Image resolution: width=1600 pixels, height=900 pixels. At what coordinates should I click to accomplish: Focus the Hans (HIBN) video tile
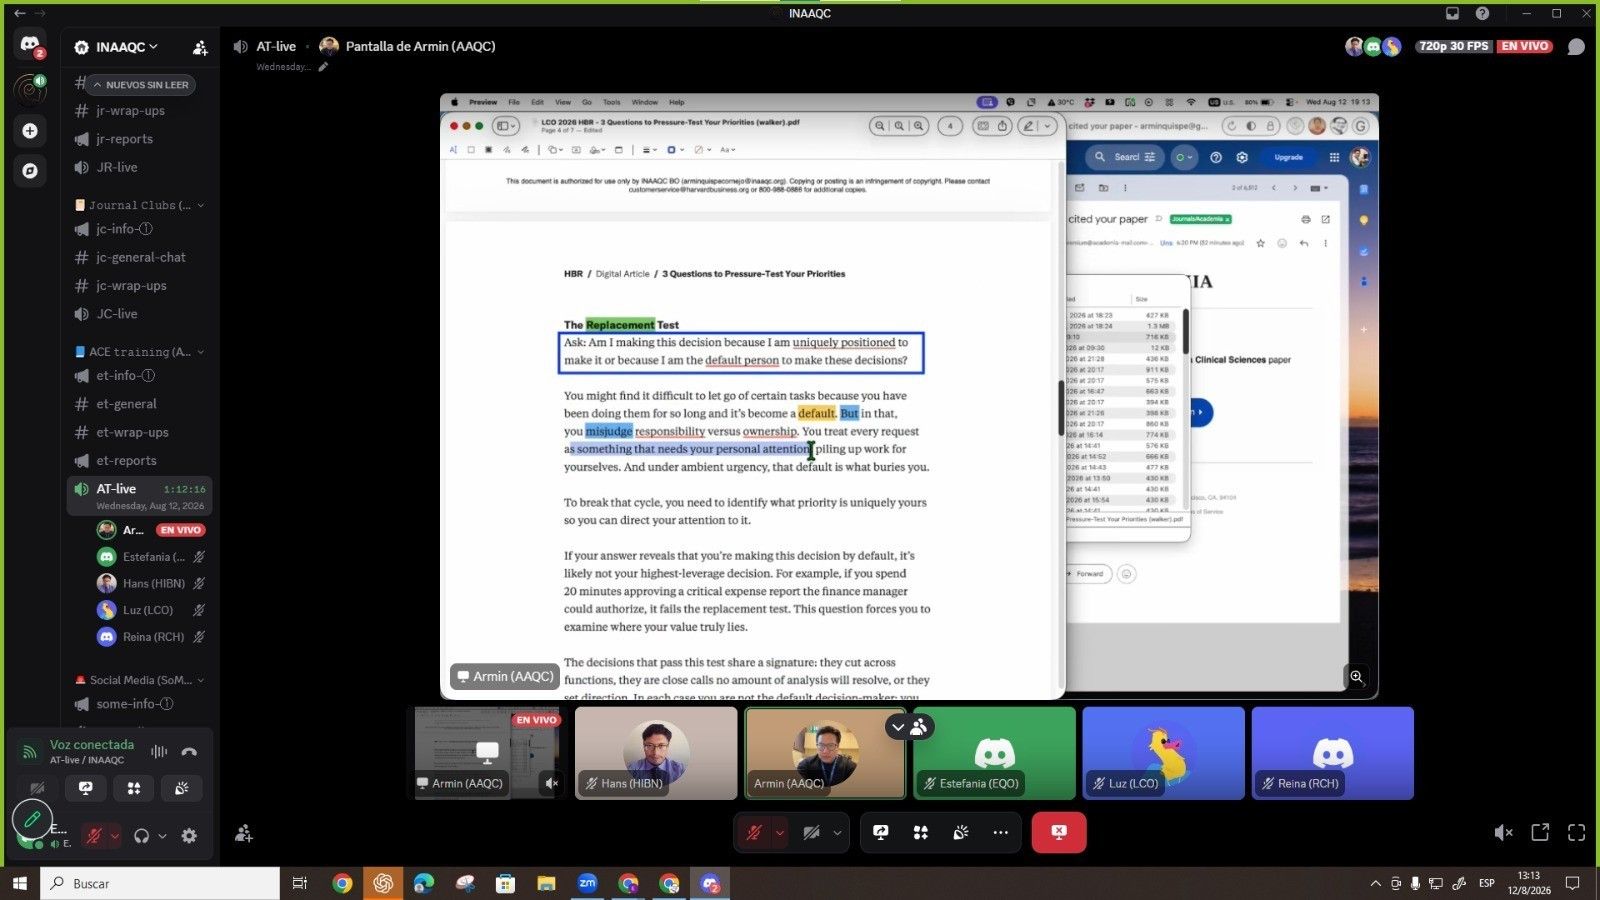(656, 753)
